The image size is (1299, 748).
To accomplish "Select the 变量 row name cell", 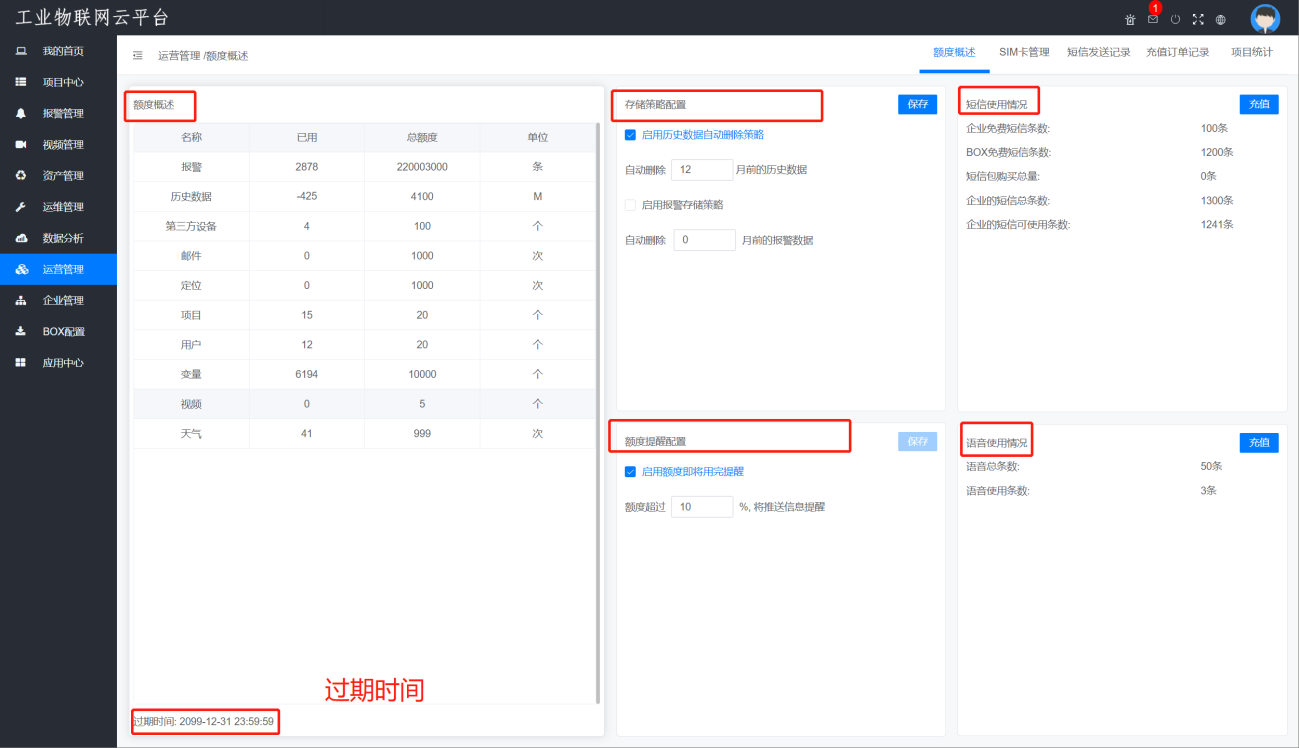I will point(191,374).
